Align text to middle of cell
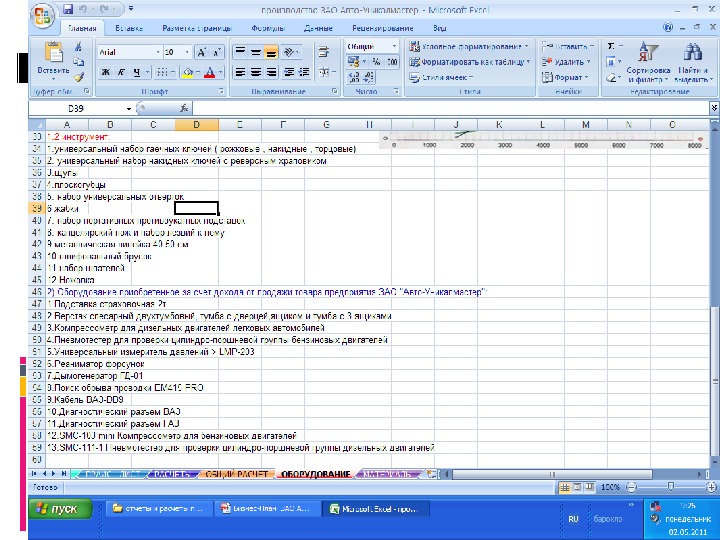The image size is (720, 540). (x=256, y=52)
